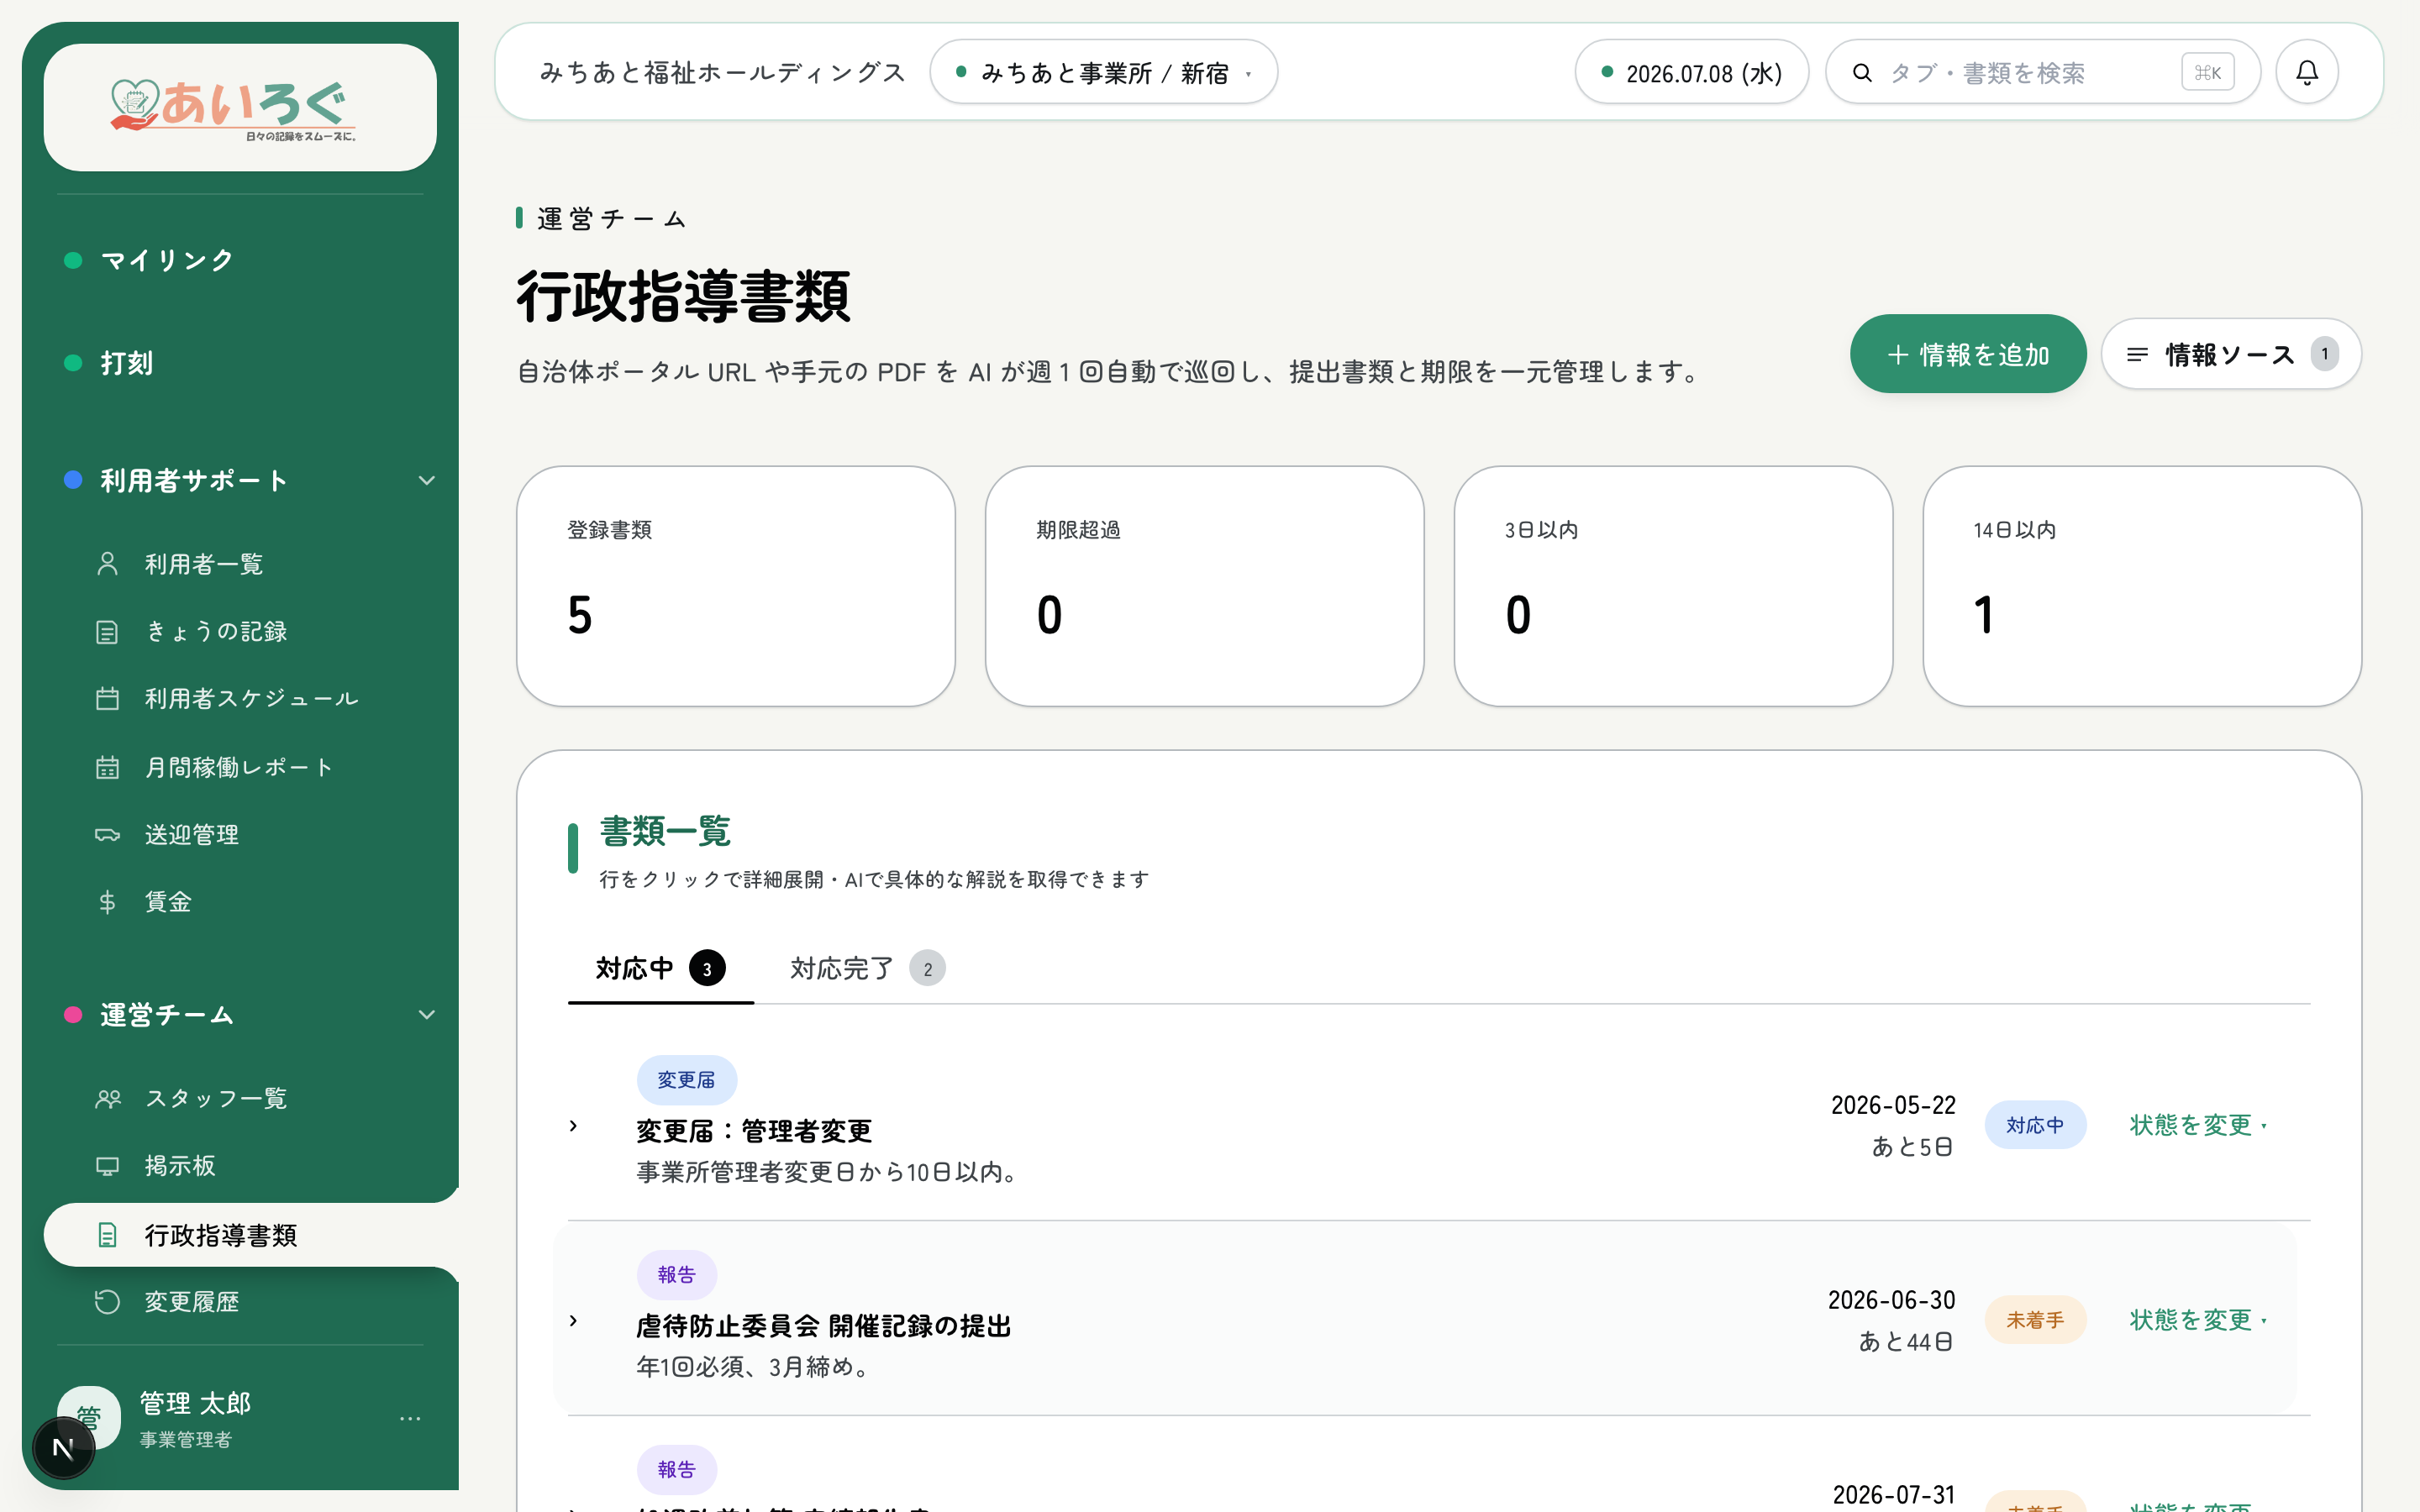Click the 変更届 category tag
Screen dimensions: 2420x1512
pos(686,1080)
